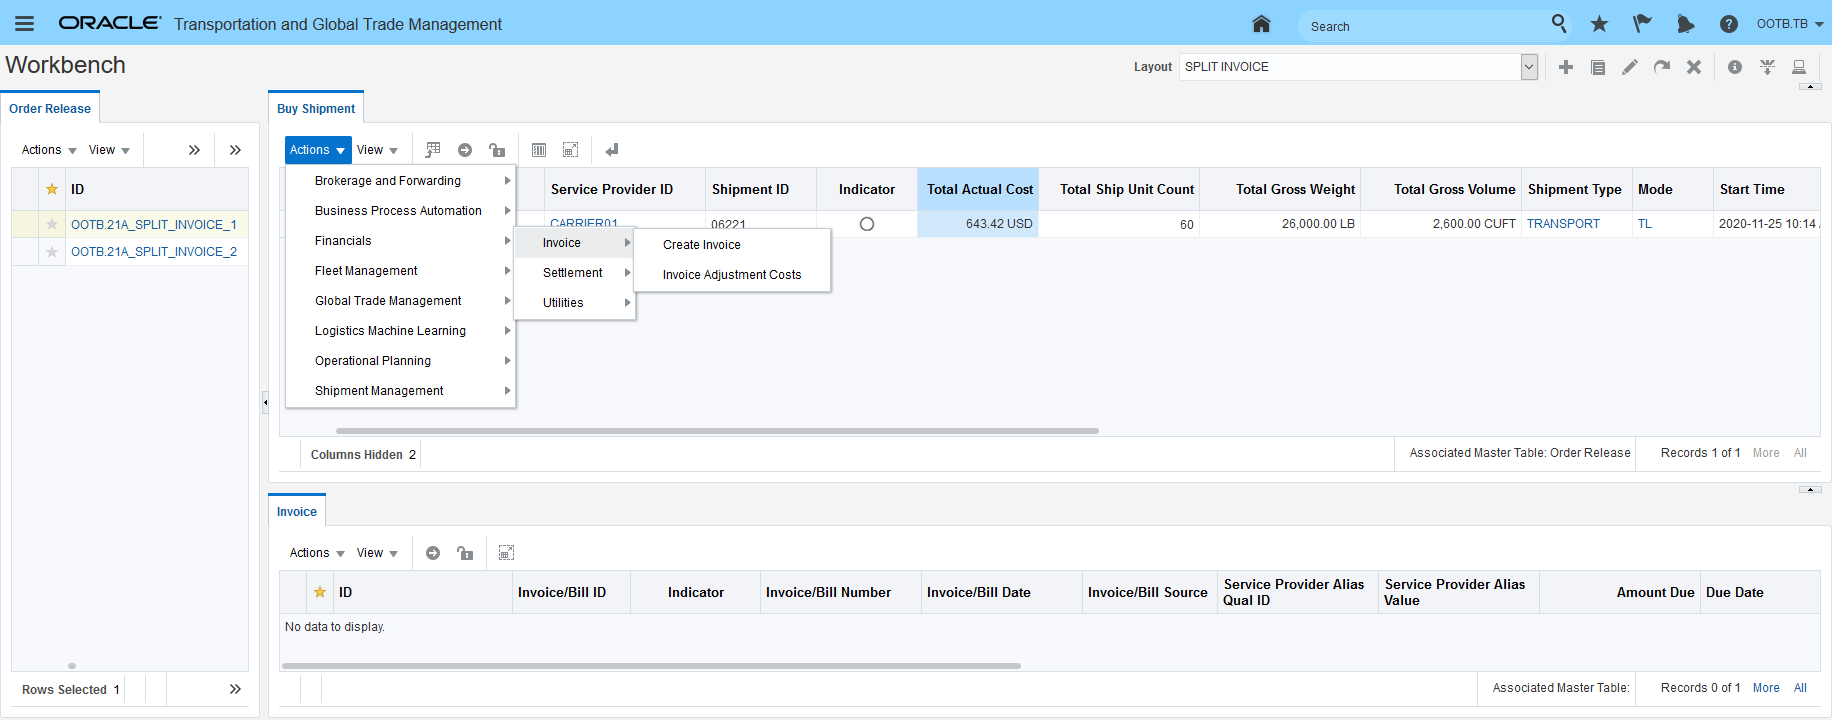Switch to the Order Release tab
Viewport: 1832px width, 720px height.
point(50,108)
